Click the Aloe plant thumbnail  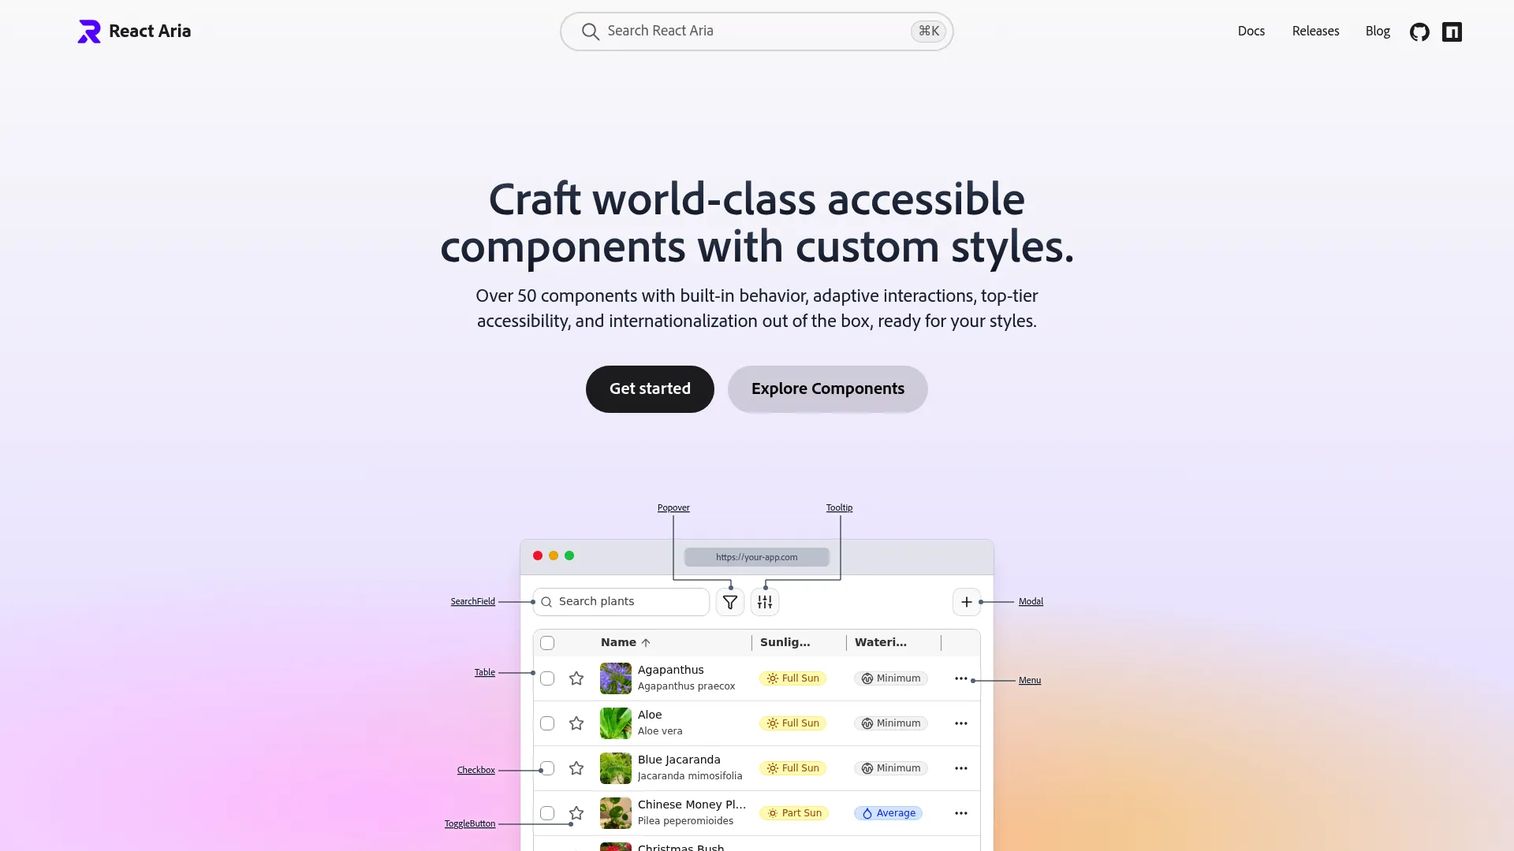click(616, 723)
